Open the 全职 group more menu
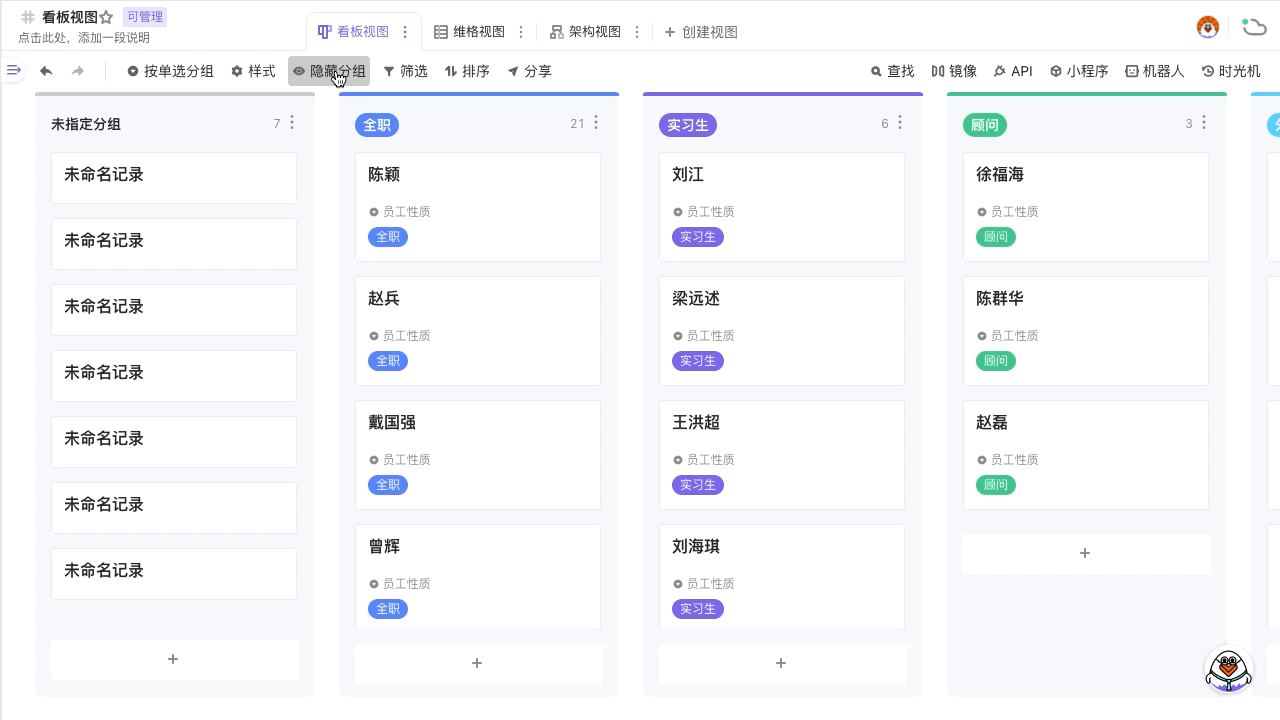The width and height of the screenshot is (1280, 720). pyautogui.click(x=596, y=122)
